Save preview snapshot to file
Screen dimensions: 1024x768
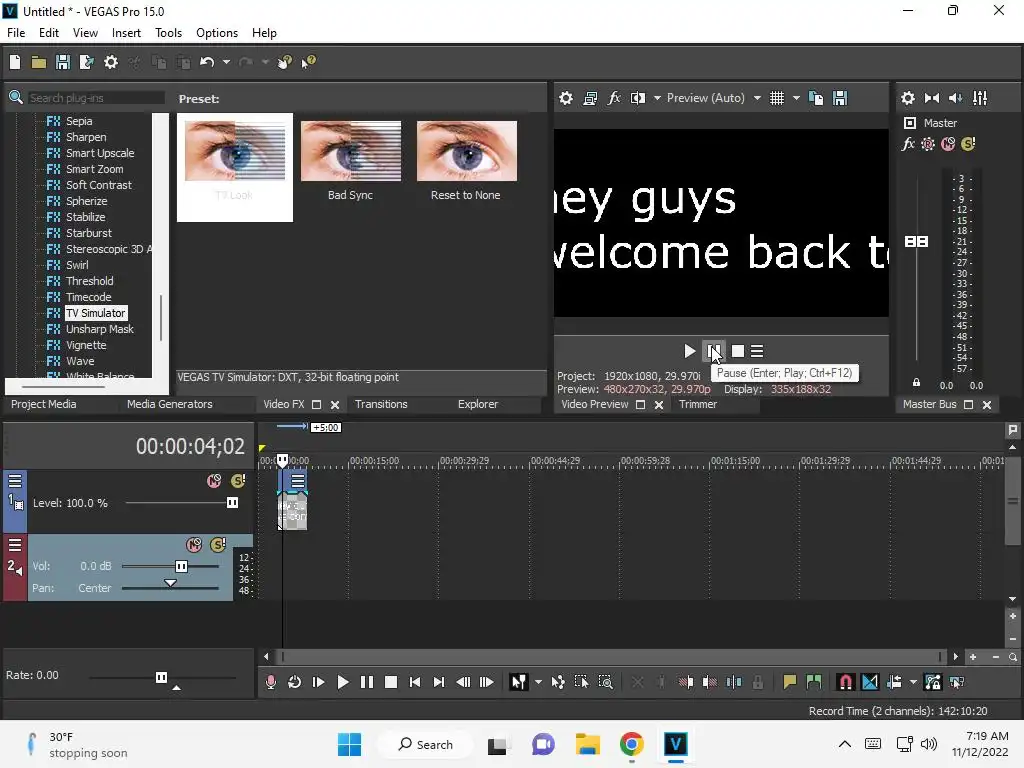pyautogui.click(x=840, y=98)
